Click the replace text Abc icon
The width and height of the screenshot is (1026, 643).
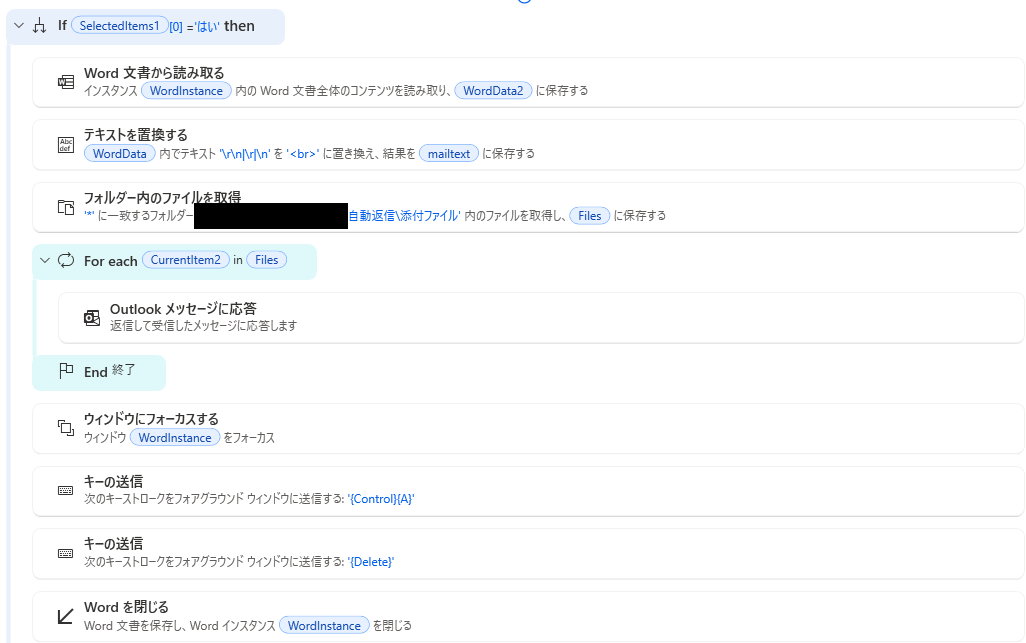(x=65, y=145)
